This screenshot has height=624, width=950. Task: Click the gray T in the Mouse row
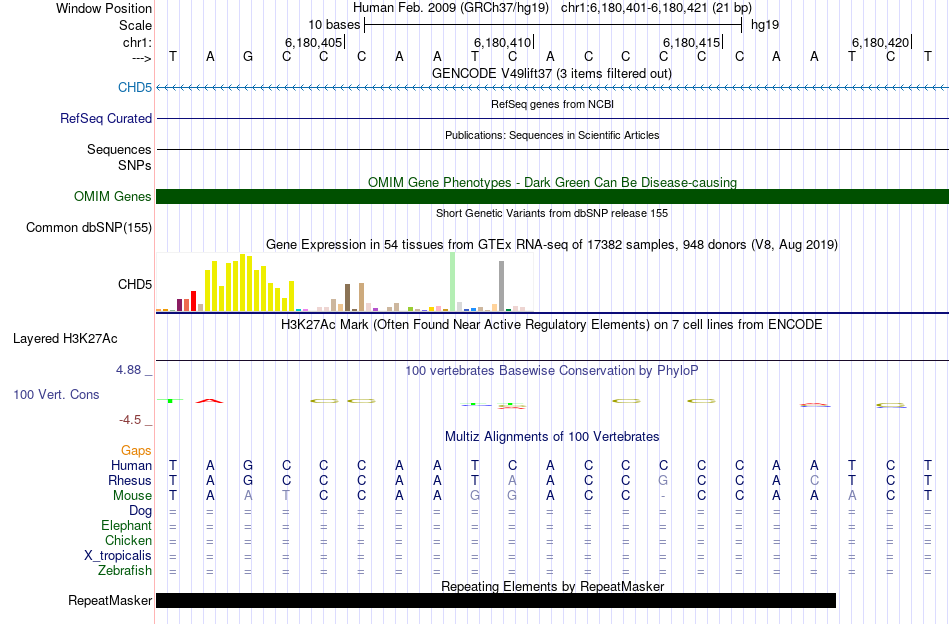(x=286, y=496)
